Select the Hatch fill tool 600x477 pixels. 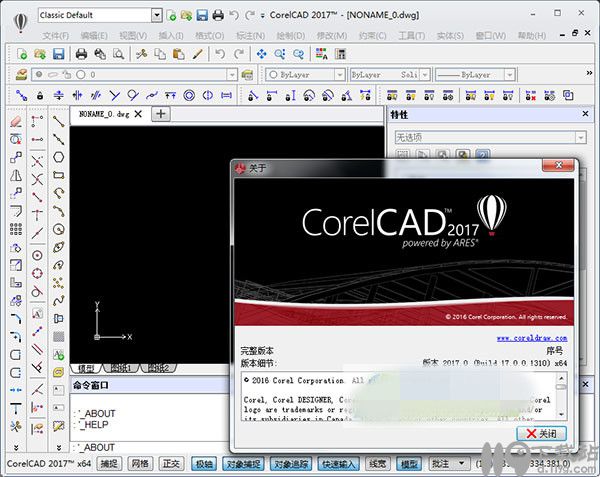(x=58, y=337)
